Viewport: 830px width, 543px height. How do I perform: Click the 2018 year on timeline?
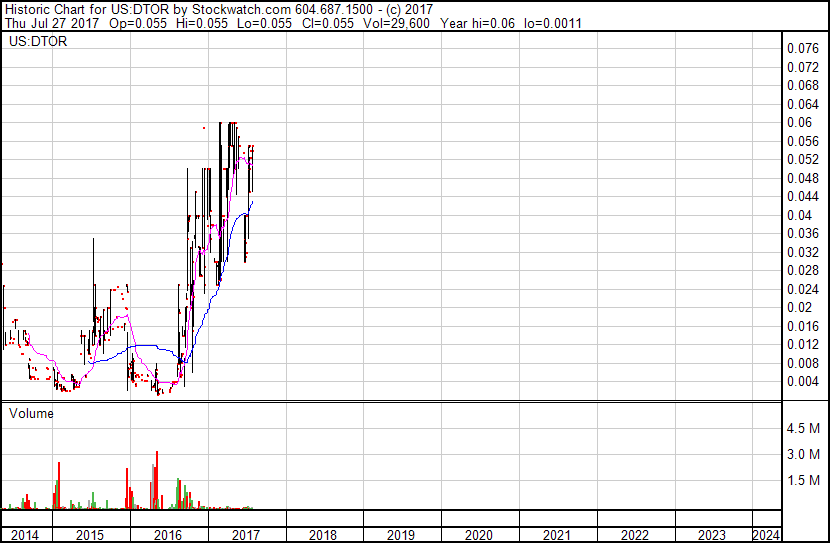tap(324, 535)
